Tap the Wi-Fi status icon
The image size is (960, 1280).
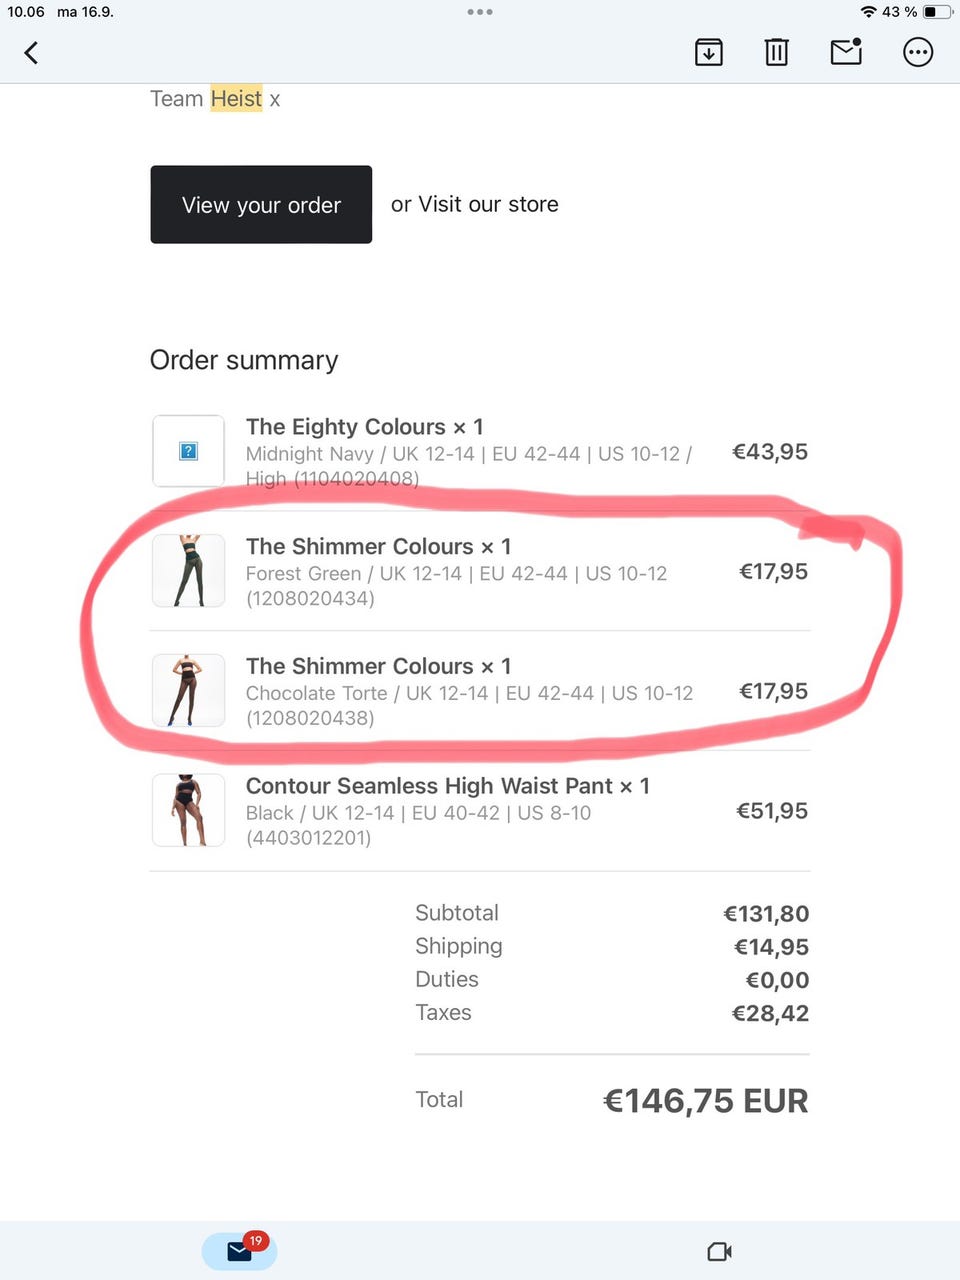tap(868, 12)
